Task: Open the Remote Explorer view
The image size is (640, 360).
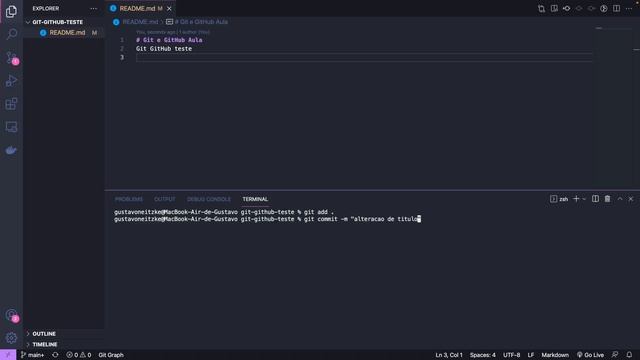Action: [x=11, y=127]
